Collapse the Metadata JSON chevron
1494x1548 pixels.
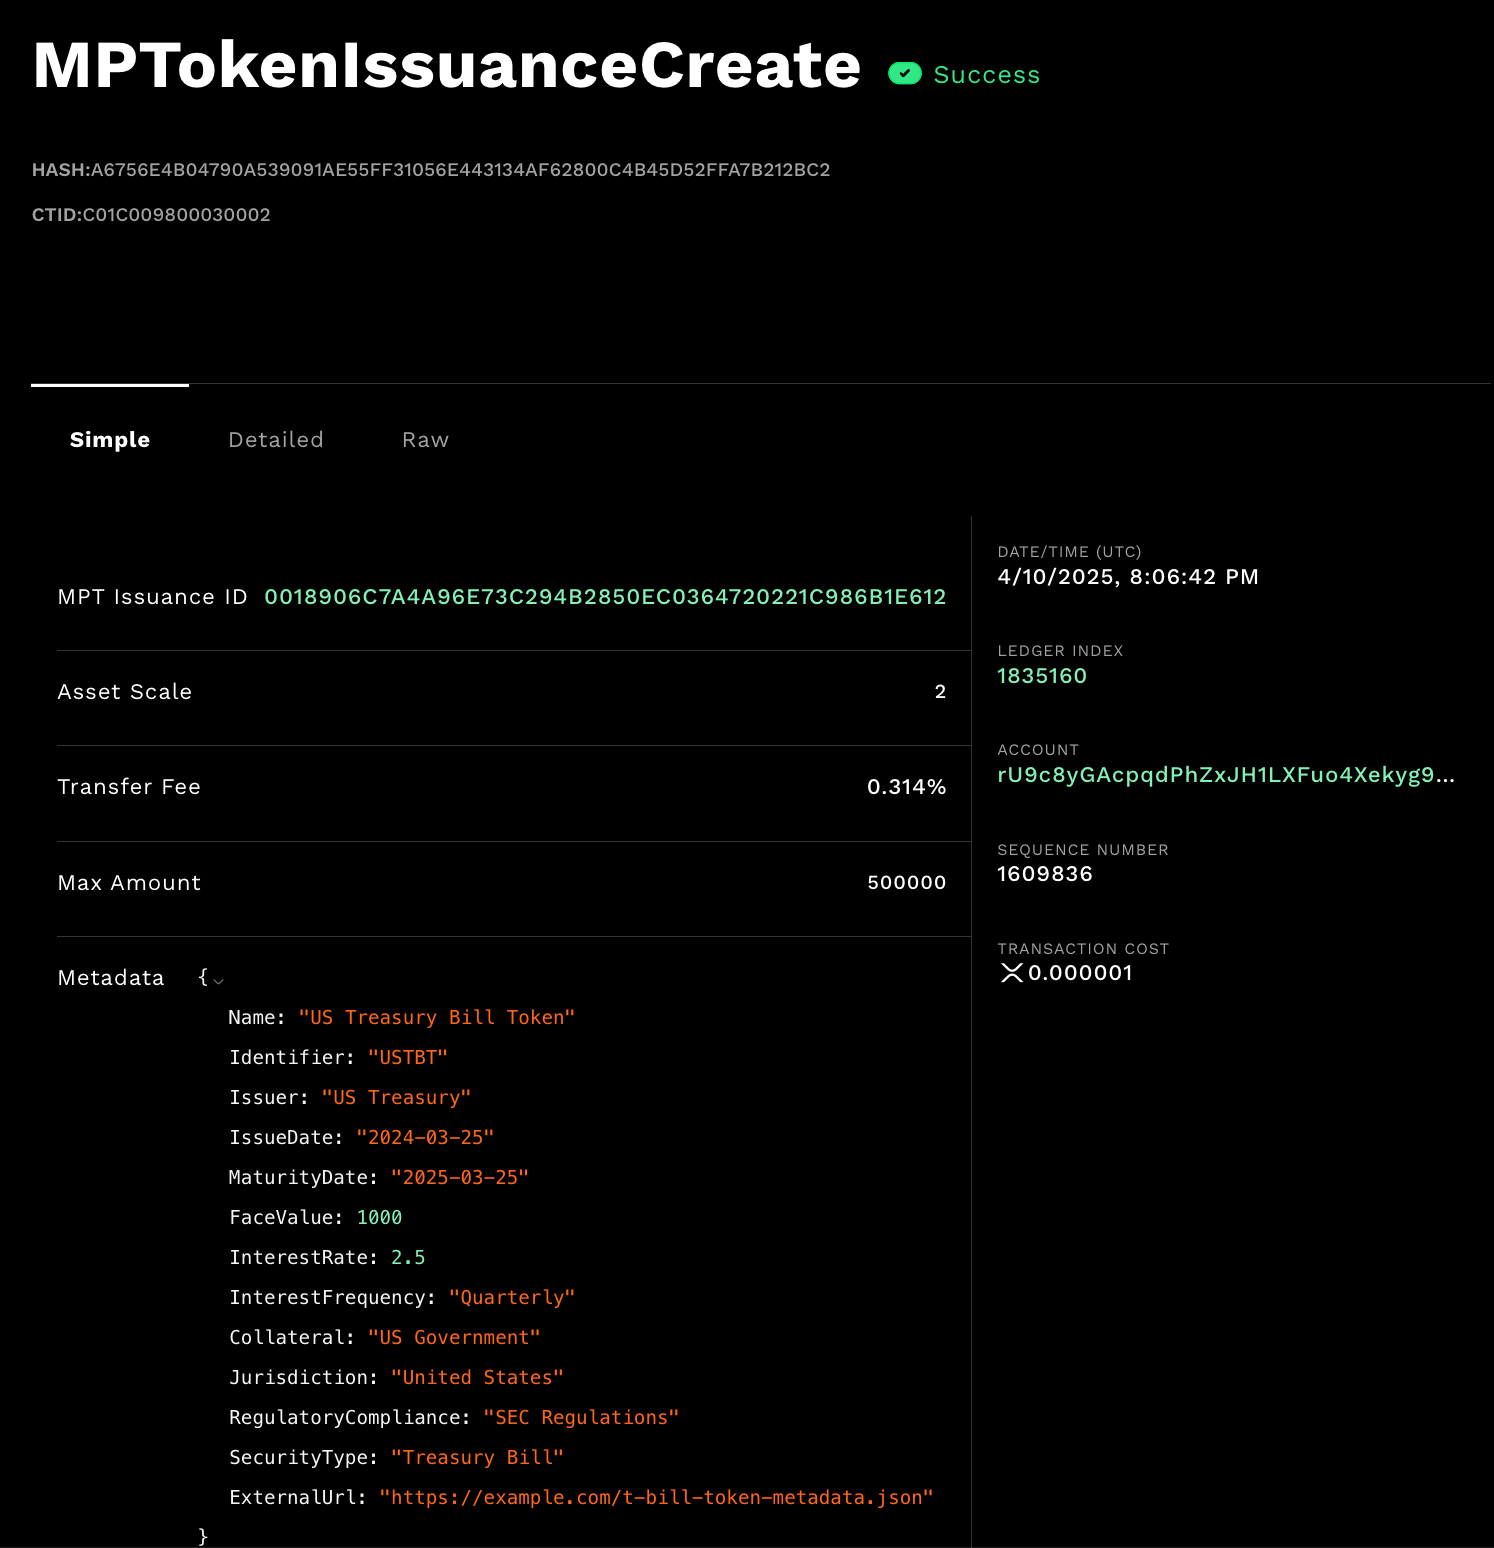click(218, 980)
